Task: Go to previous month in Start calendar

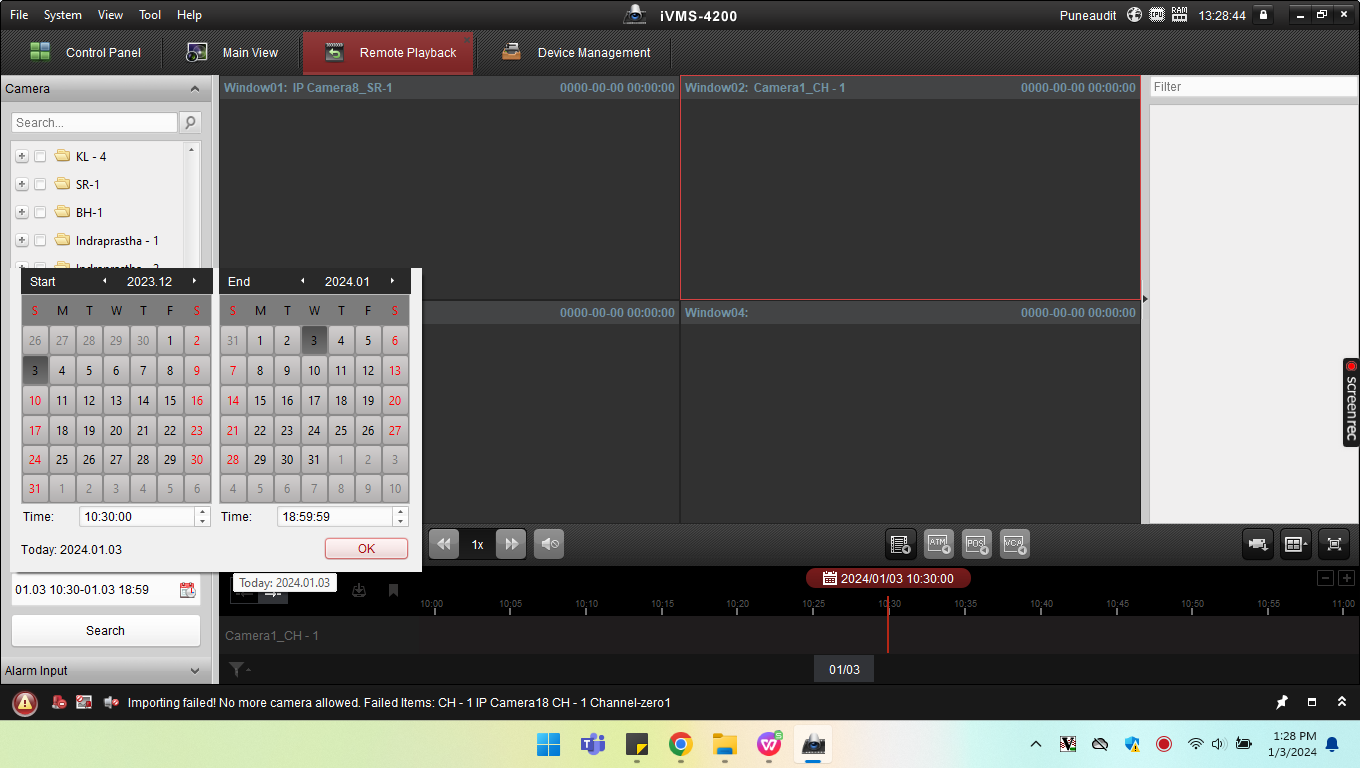Action: click(105, 281)
